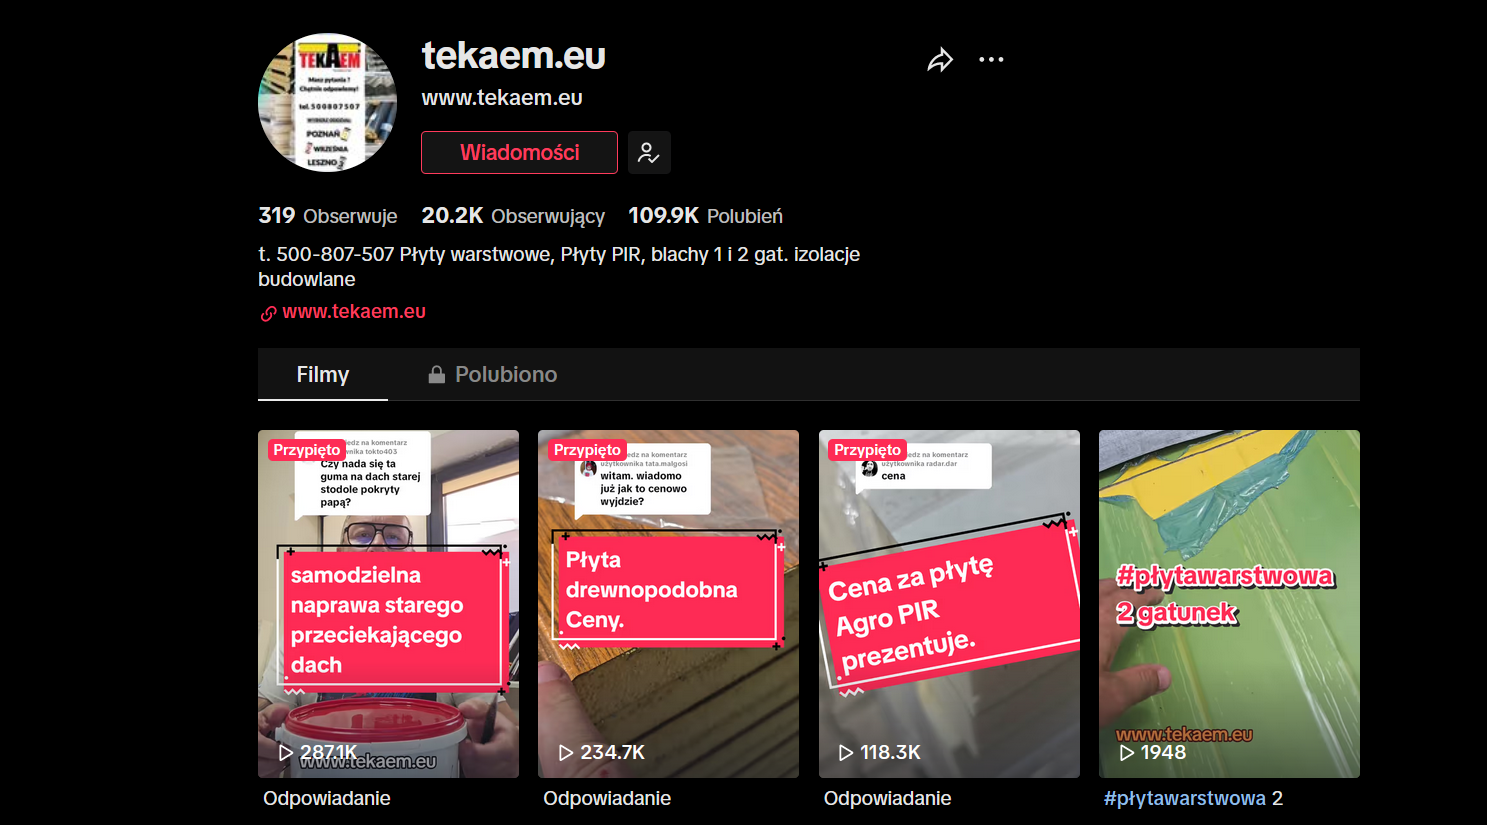Open the #płytawarstwowa hashtag link
This screenshot has width=1487, height=825.
click(x=1185, y=798)
